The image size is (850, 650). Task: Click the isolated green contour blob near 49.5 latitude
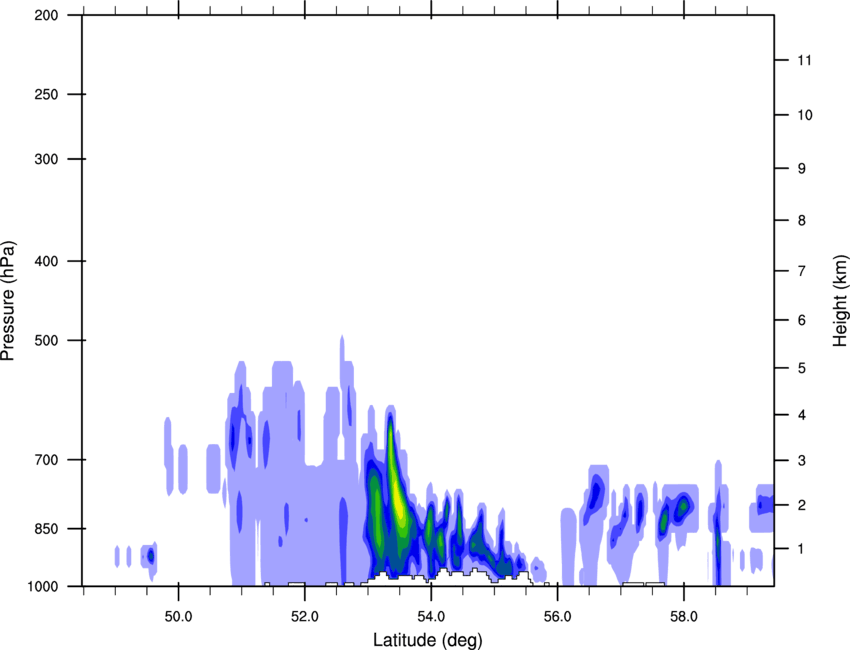point(151,556)
